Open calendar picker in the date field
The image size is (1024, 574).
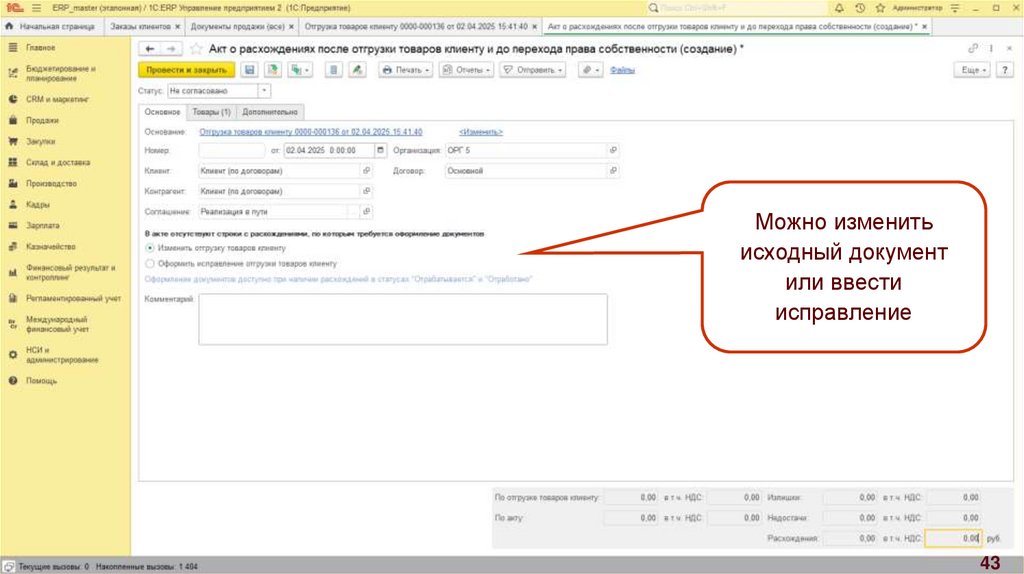pyautogui.click(x=380, y=151)
